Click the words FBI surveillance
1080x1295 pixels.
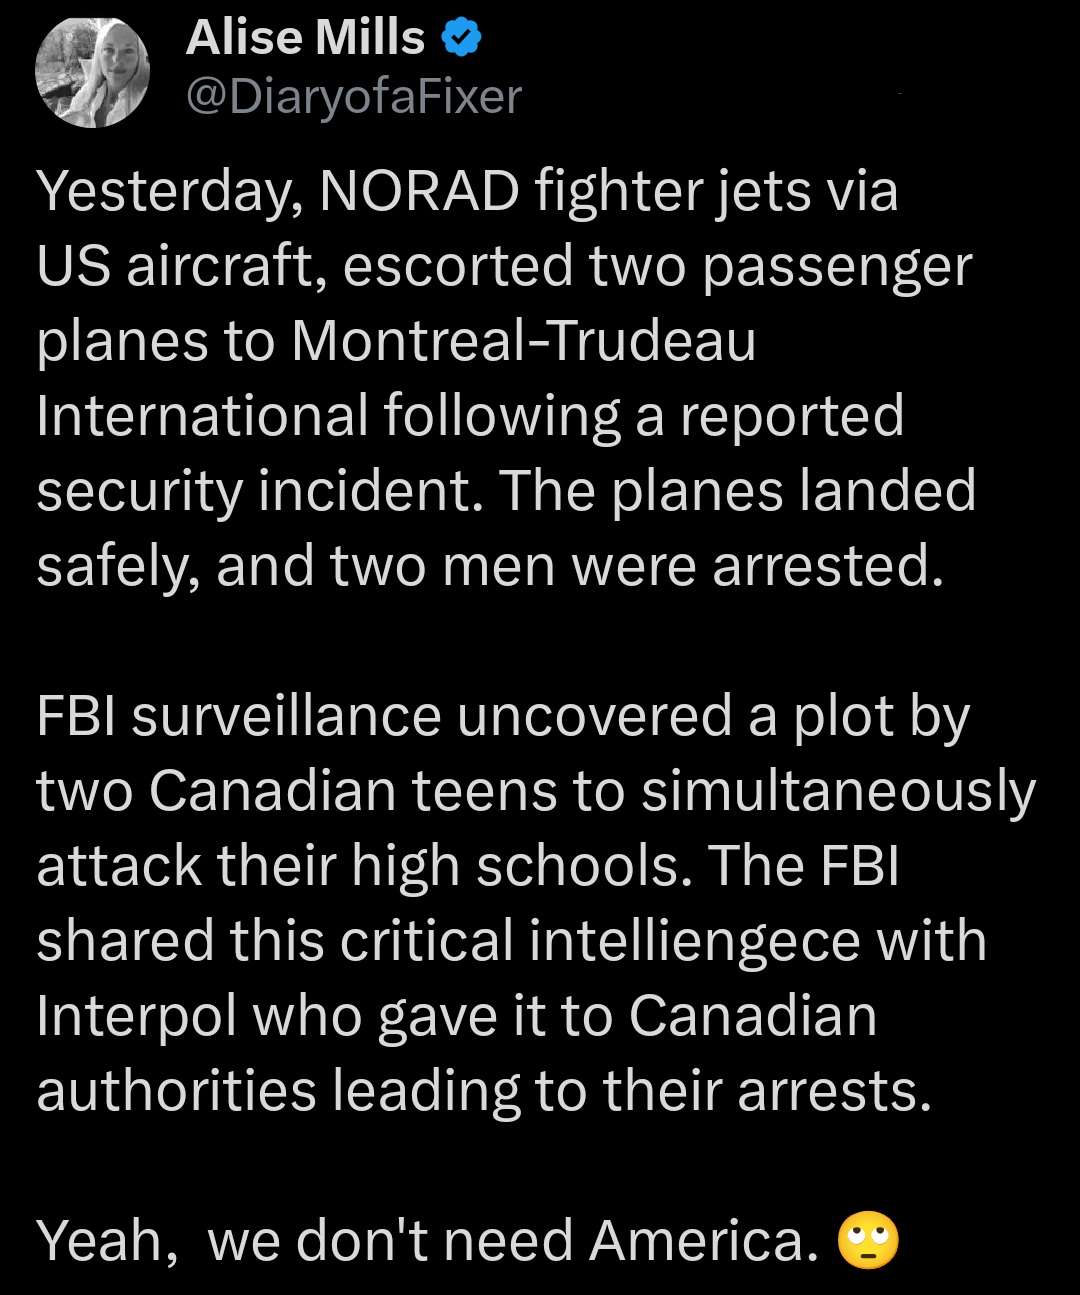[238, 716]
